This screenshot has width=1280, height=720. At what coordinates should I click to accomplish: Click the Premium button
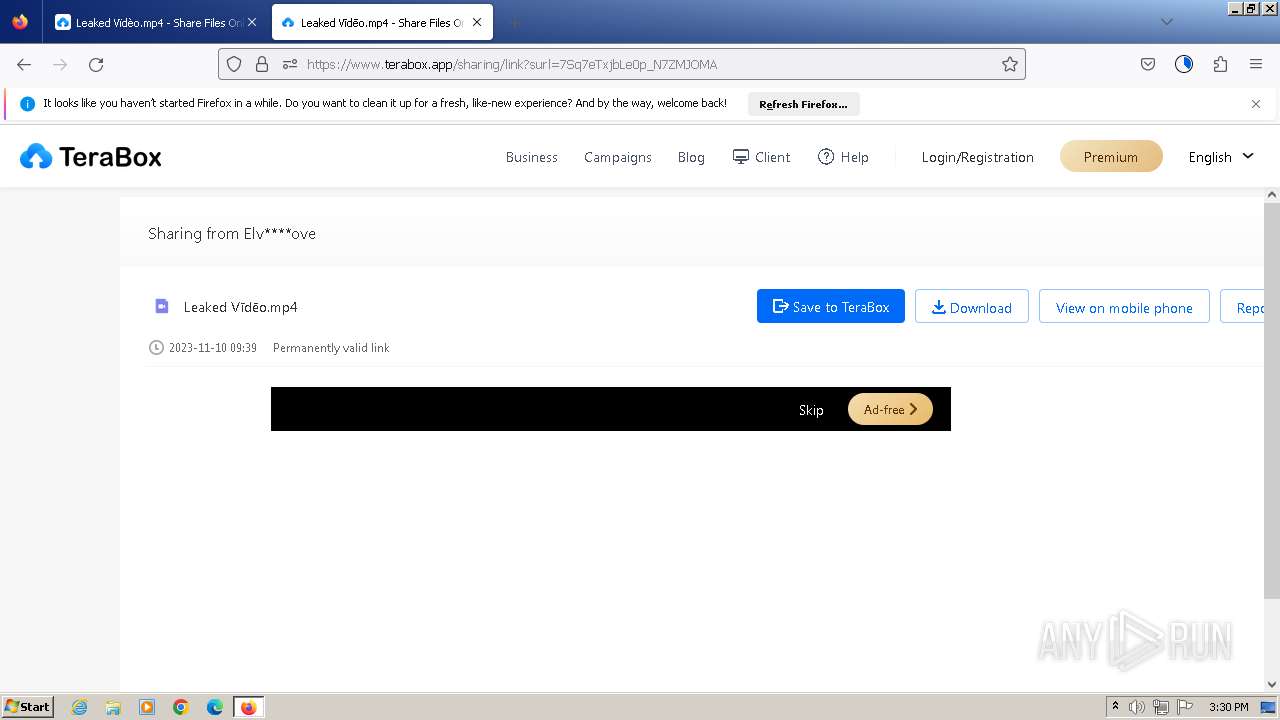pos(1111,156)
